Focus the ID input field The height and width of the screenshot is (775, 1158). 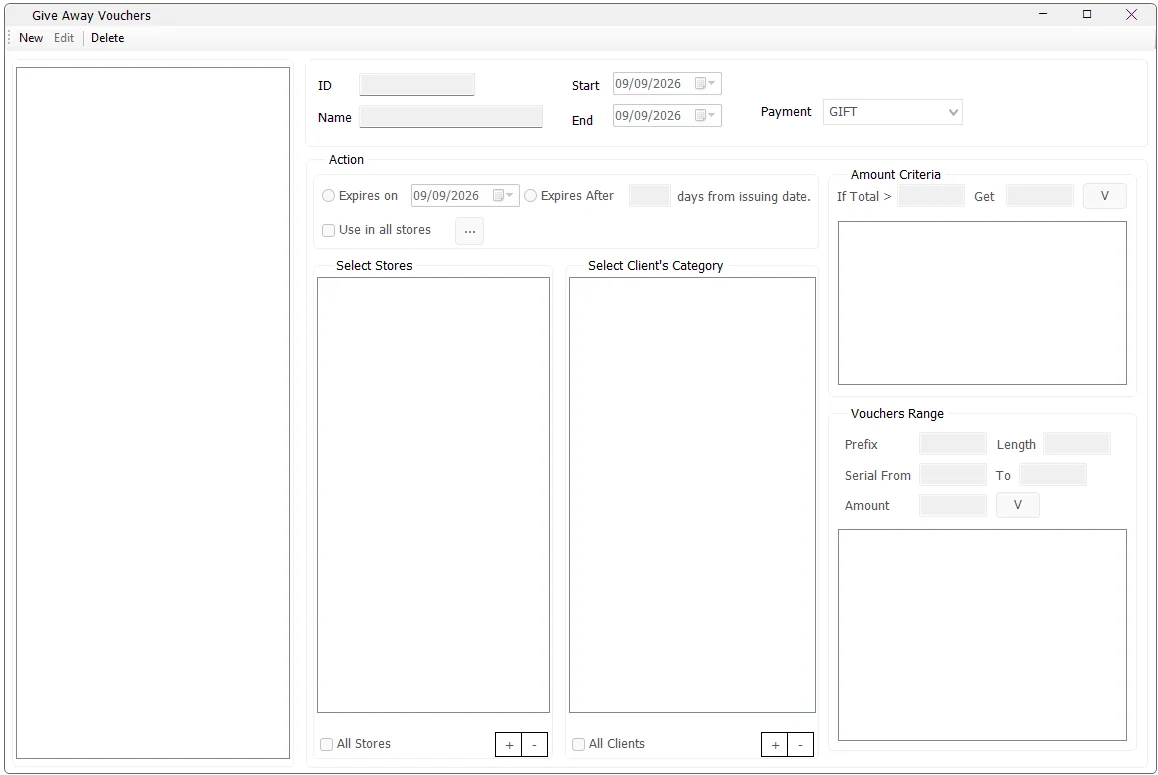(x=417, y=85)
